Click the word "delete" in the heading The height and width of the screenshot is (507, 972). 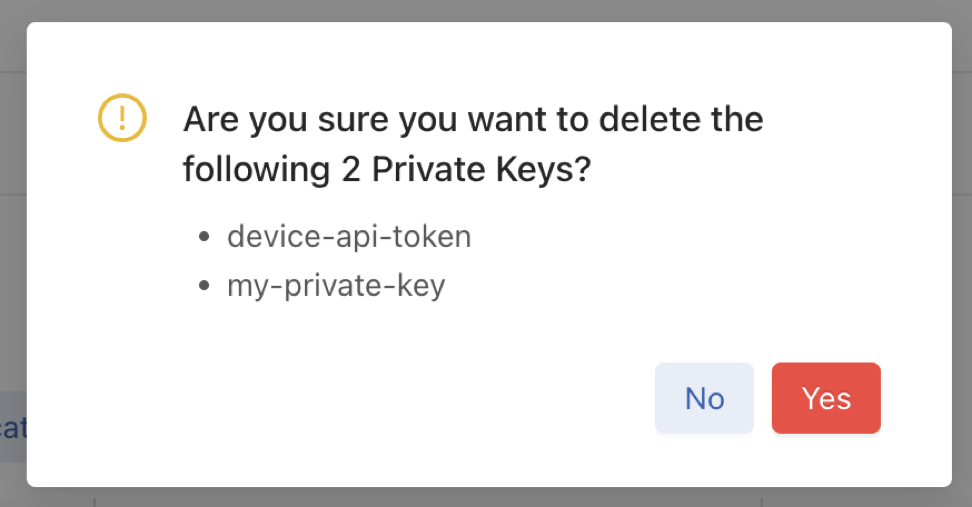(x=642, y=120)
